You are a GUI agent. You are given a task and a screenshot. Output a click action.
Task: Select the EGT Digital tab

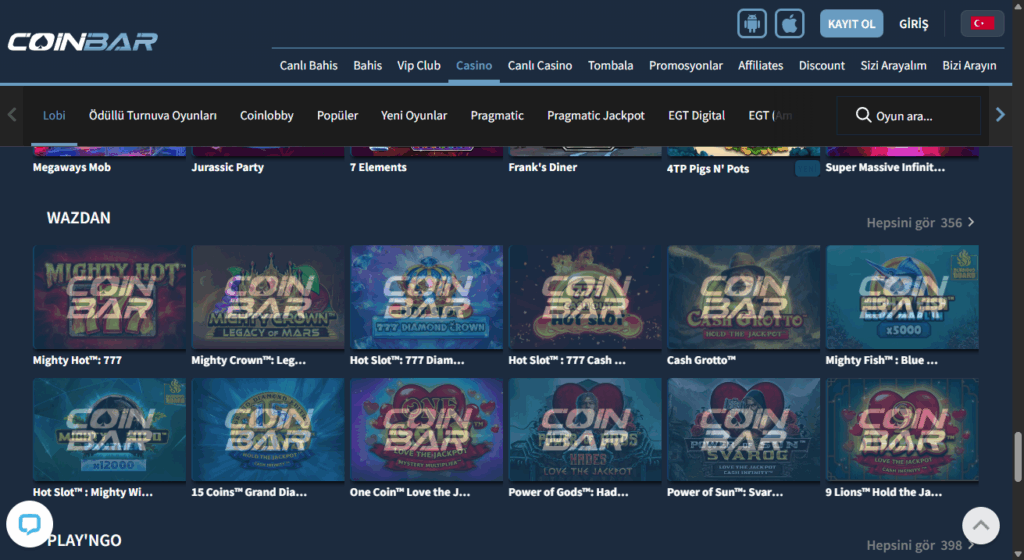coord(696,116)
